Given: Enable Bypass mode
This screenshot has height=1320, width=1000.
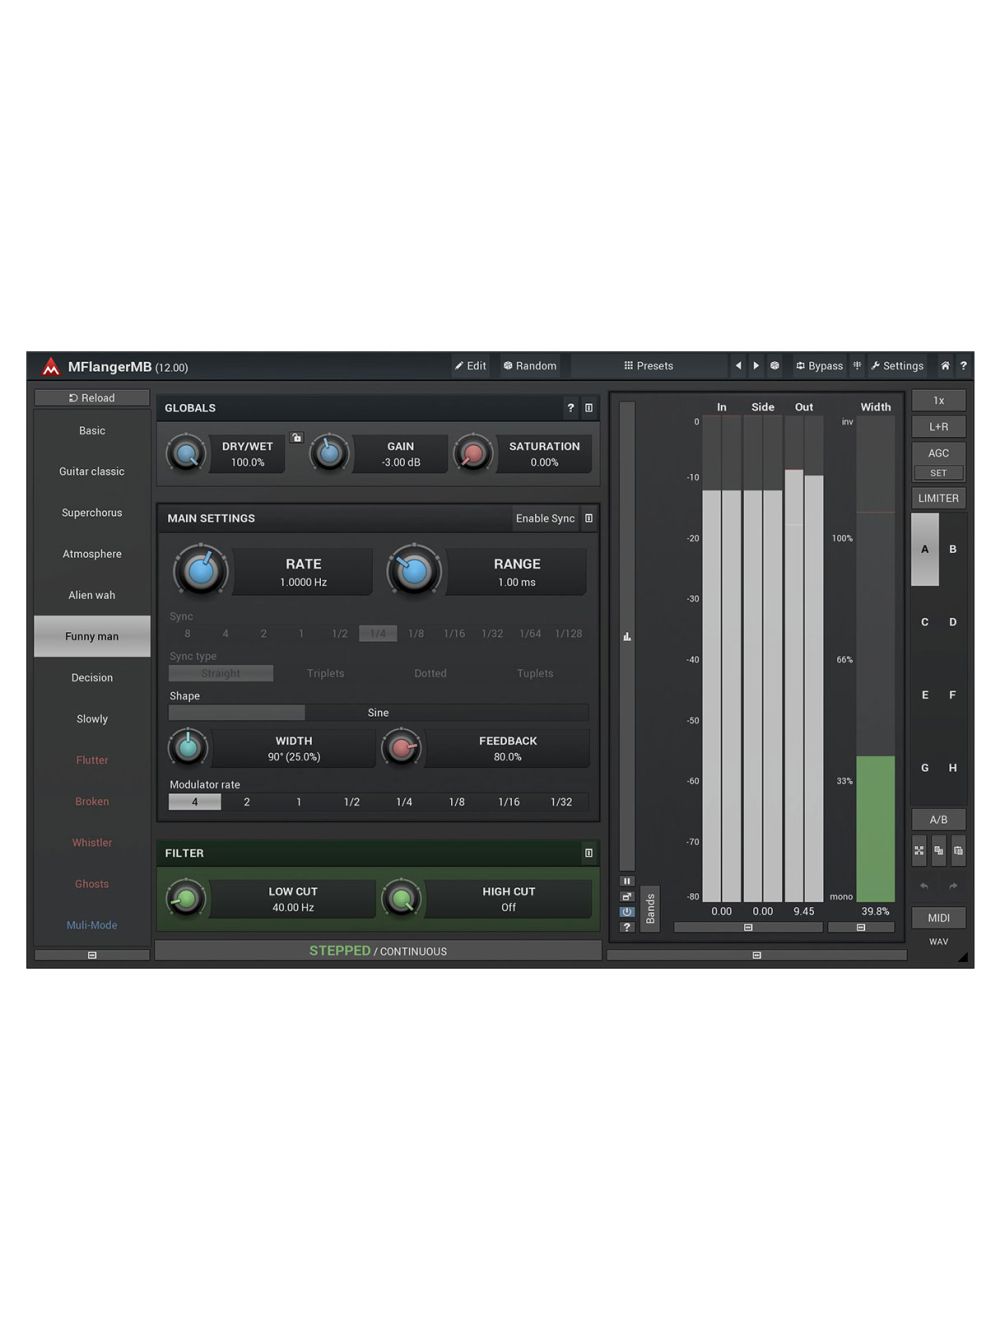Looking at the screenshot, I should click(x=819, y=366).
